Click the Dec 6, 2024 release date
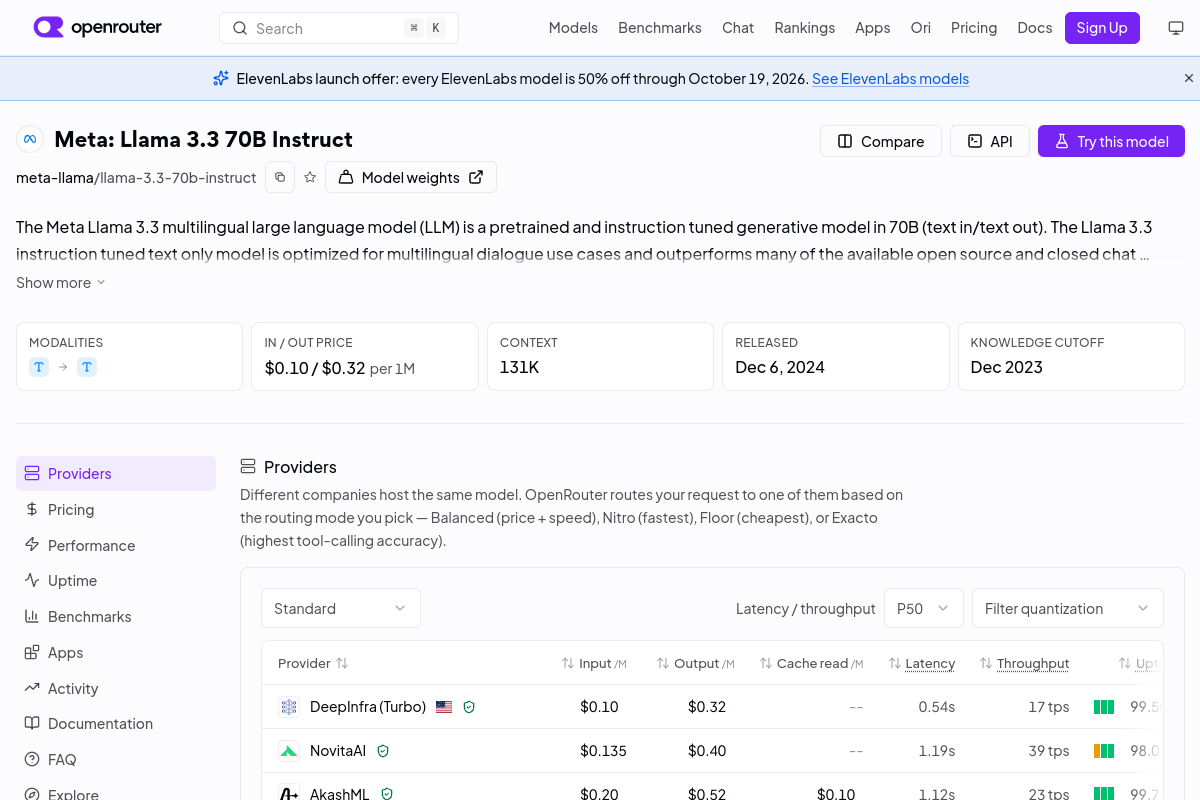Image resolution: width=1200 pixels, height=800 pixels. coord(780,367)
